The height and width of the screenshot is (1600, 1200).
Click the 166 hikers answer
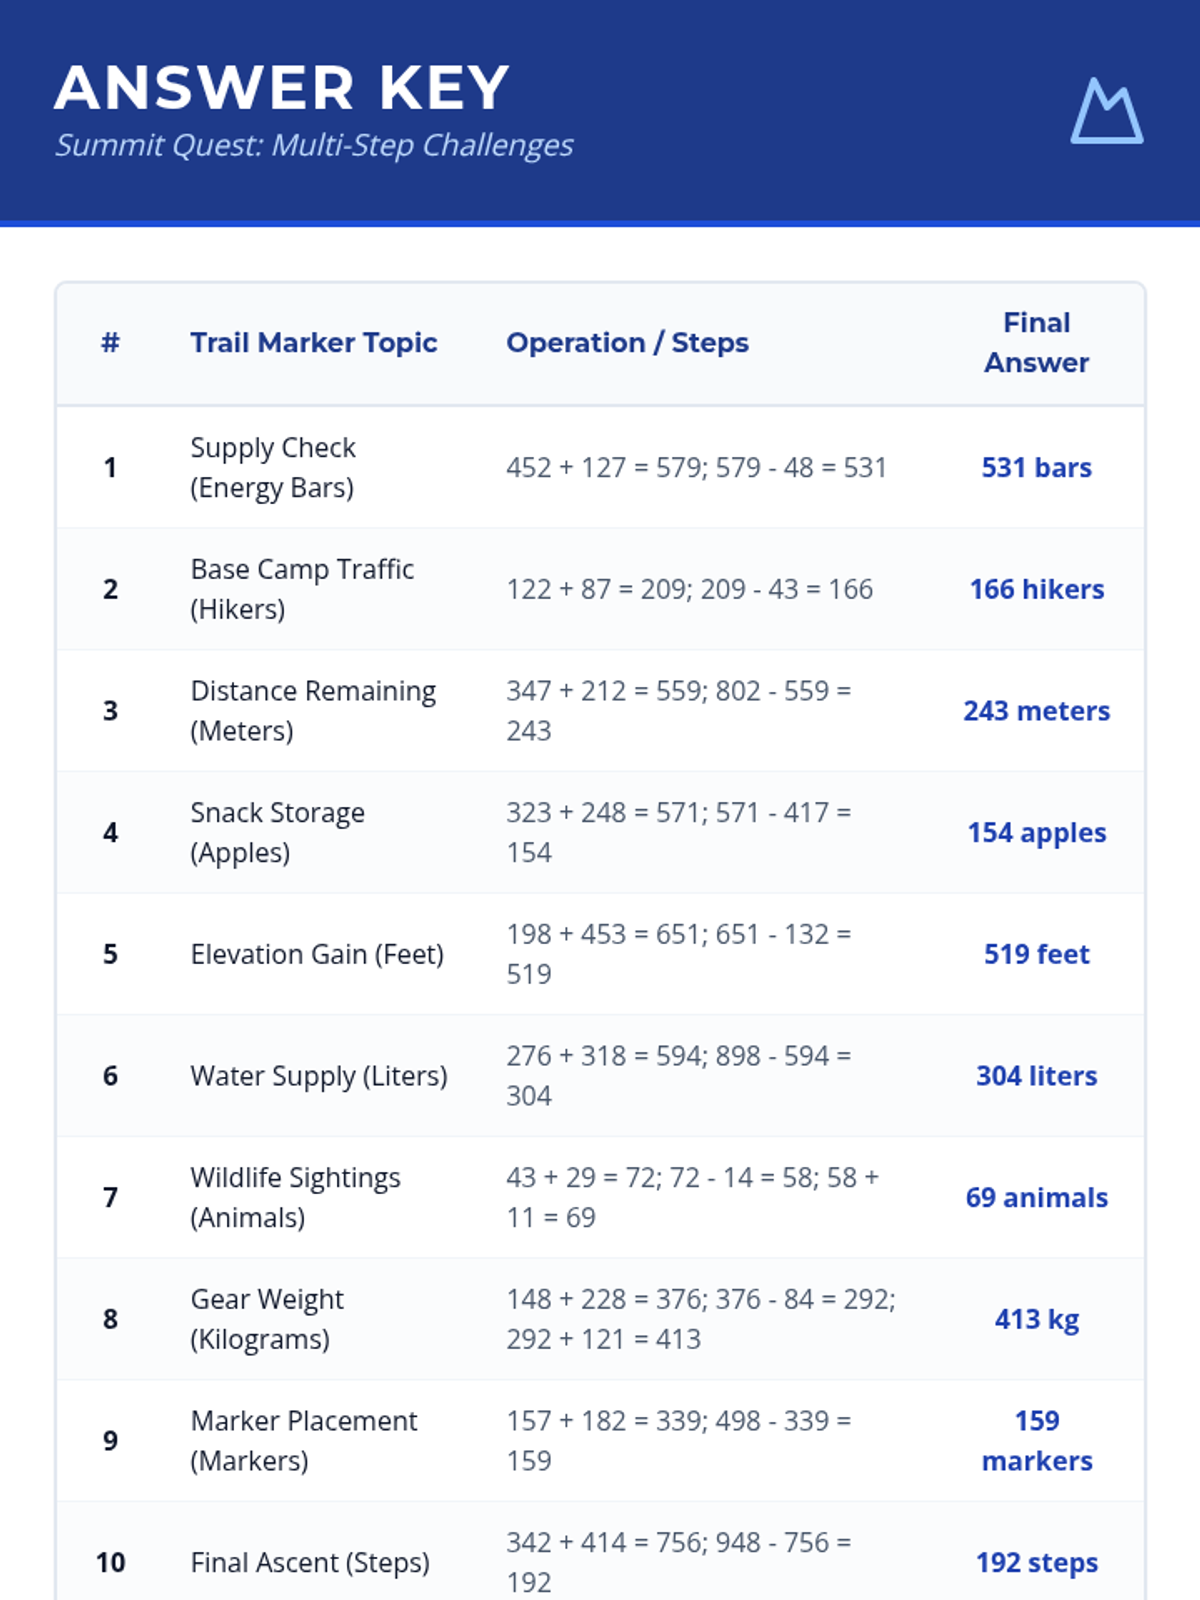point(1037,589)
